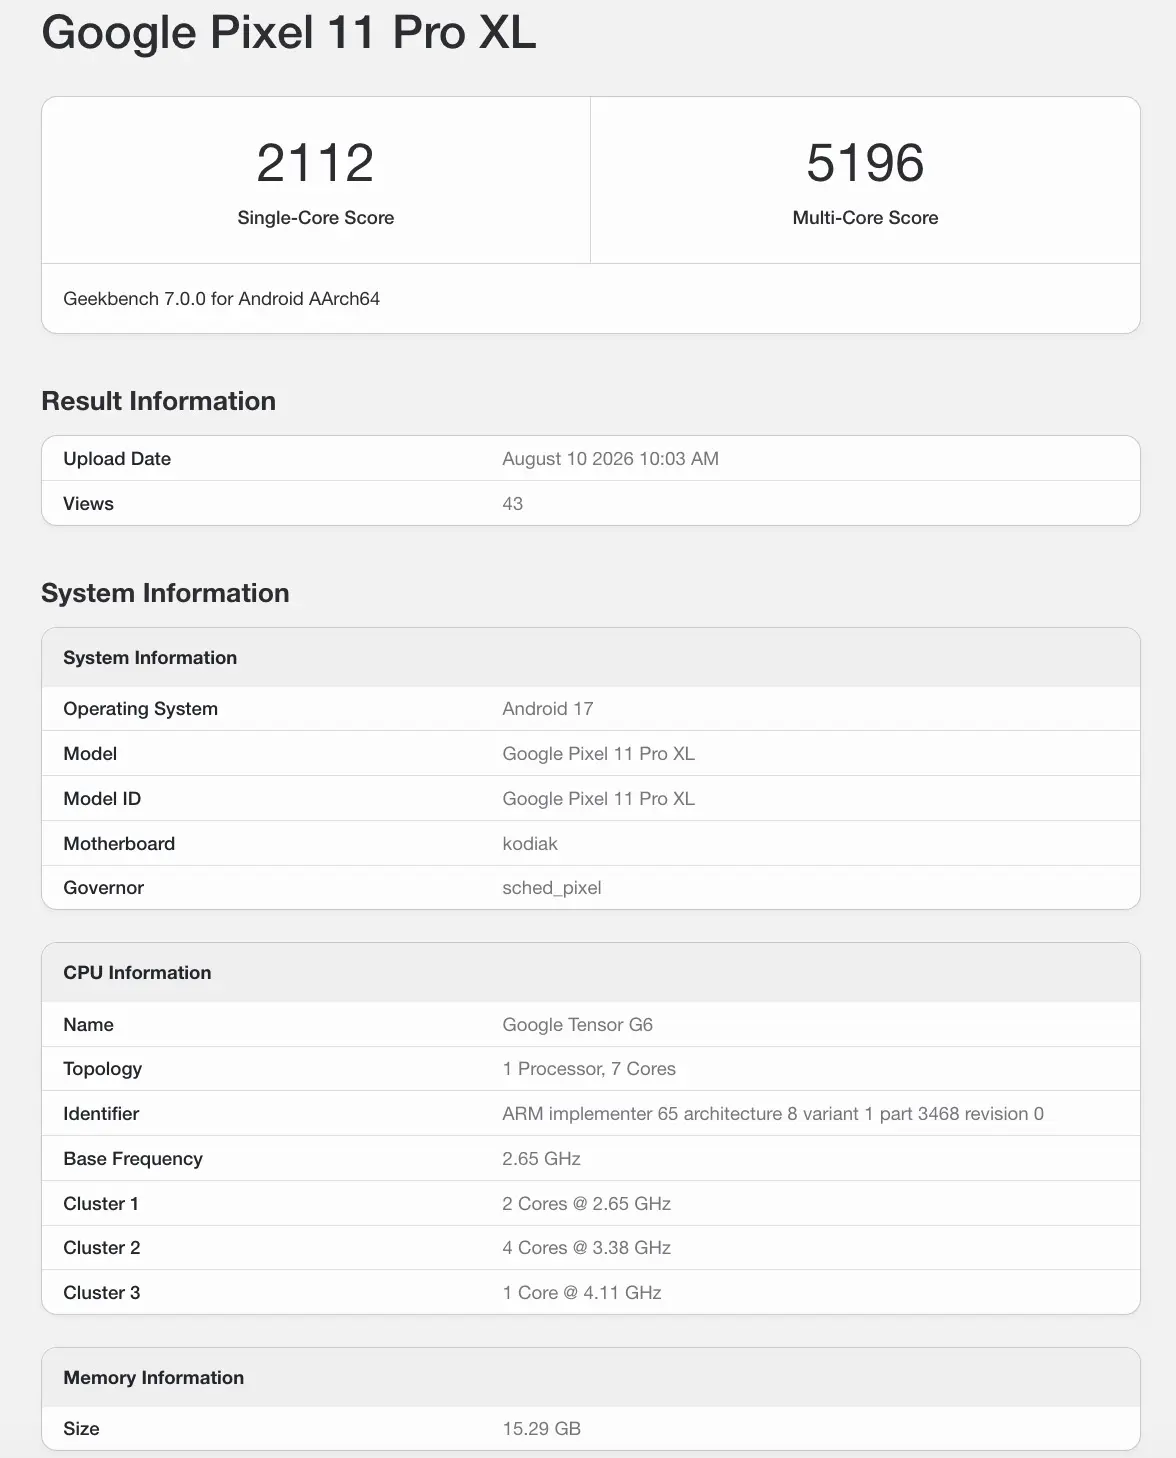Click the Cluster 2 label
This screenshot has width=1176, height=1458.
101,1248
